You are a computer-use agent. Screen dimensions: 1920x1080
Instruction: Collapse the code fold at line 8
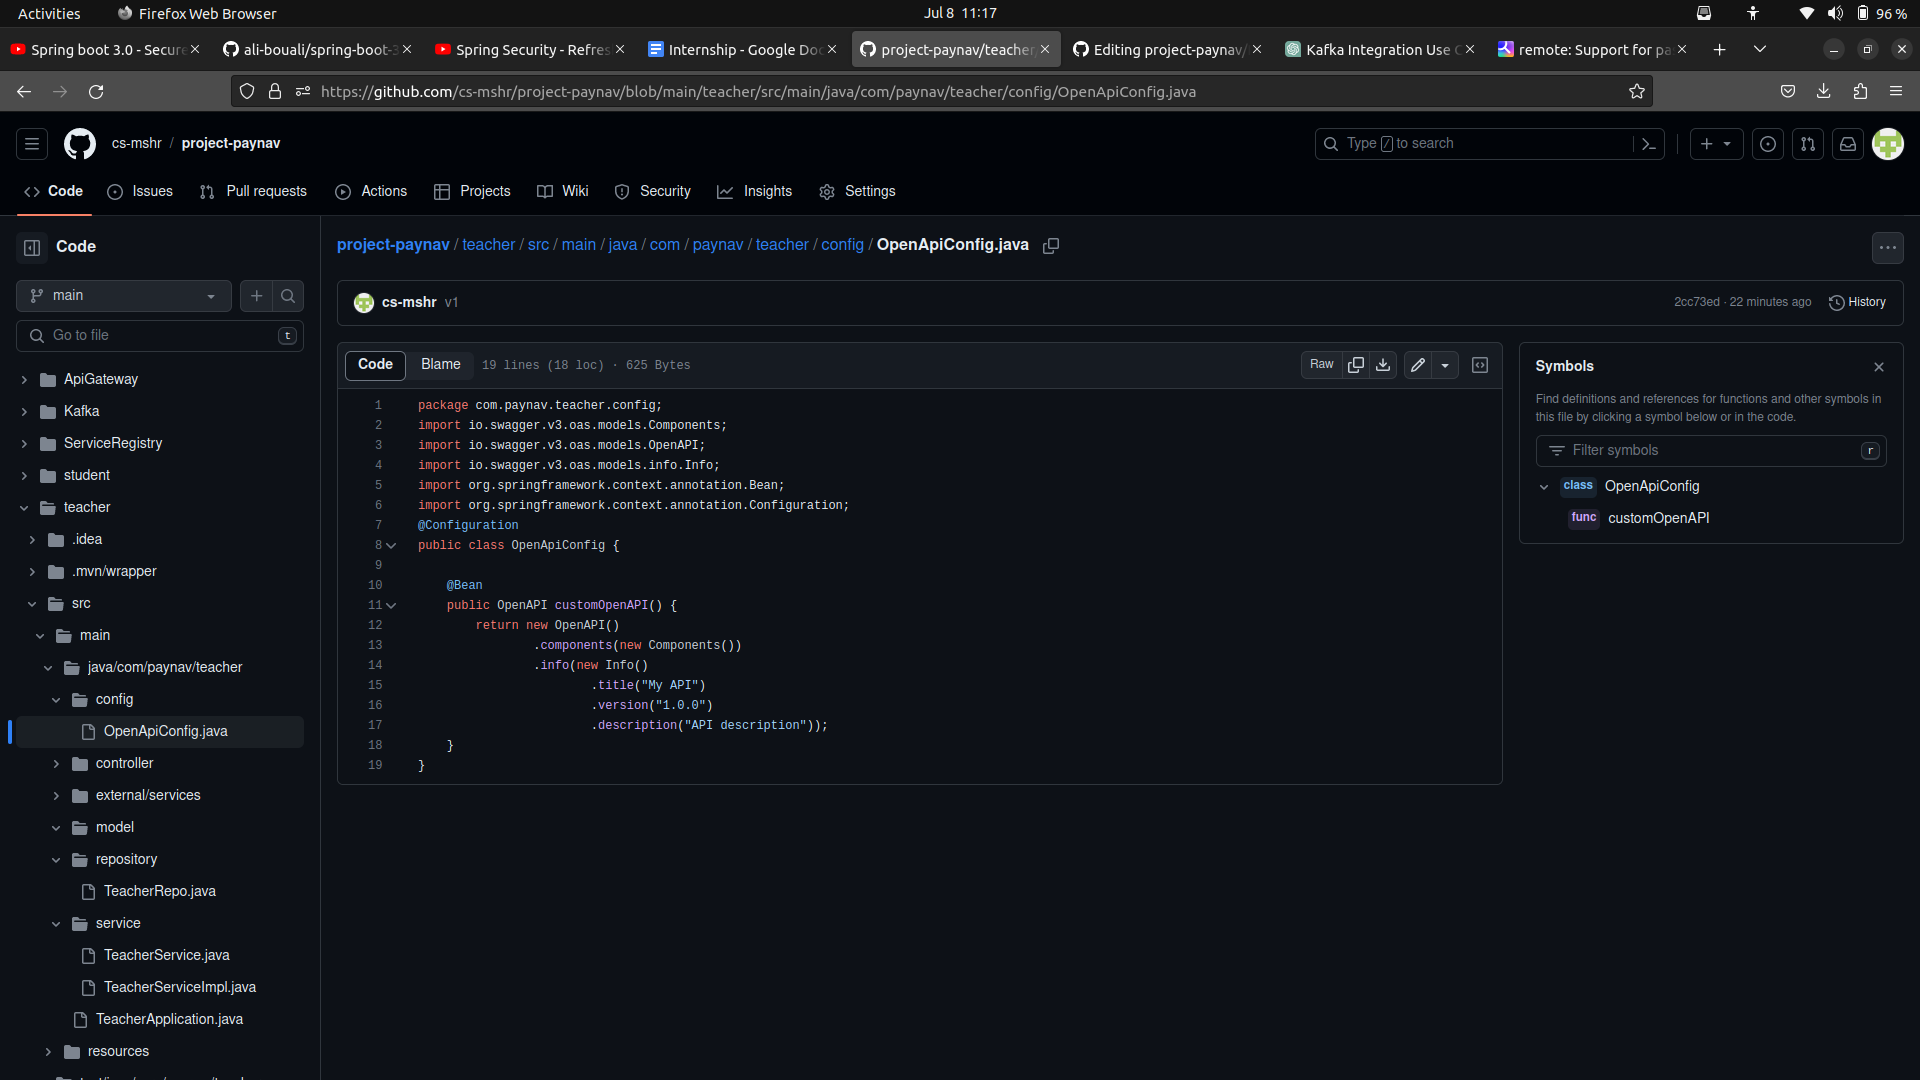click(x=391, y=545)
